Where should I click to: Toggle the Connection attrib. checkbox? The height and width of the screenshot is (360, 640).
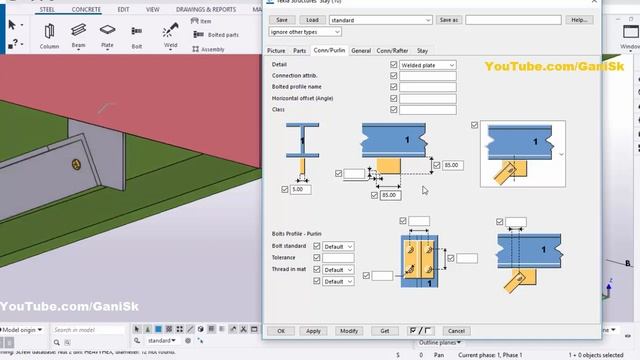[393, 76]
